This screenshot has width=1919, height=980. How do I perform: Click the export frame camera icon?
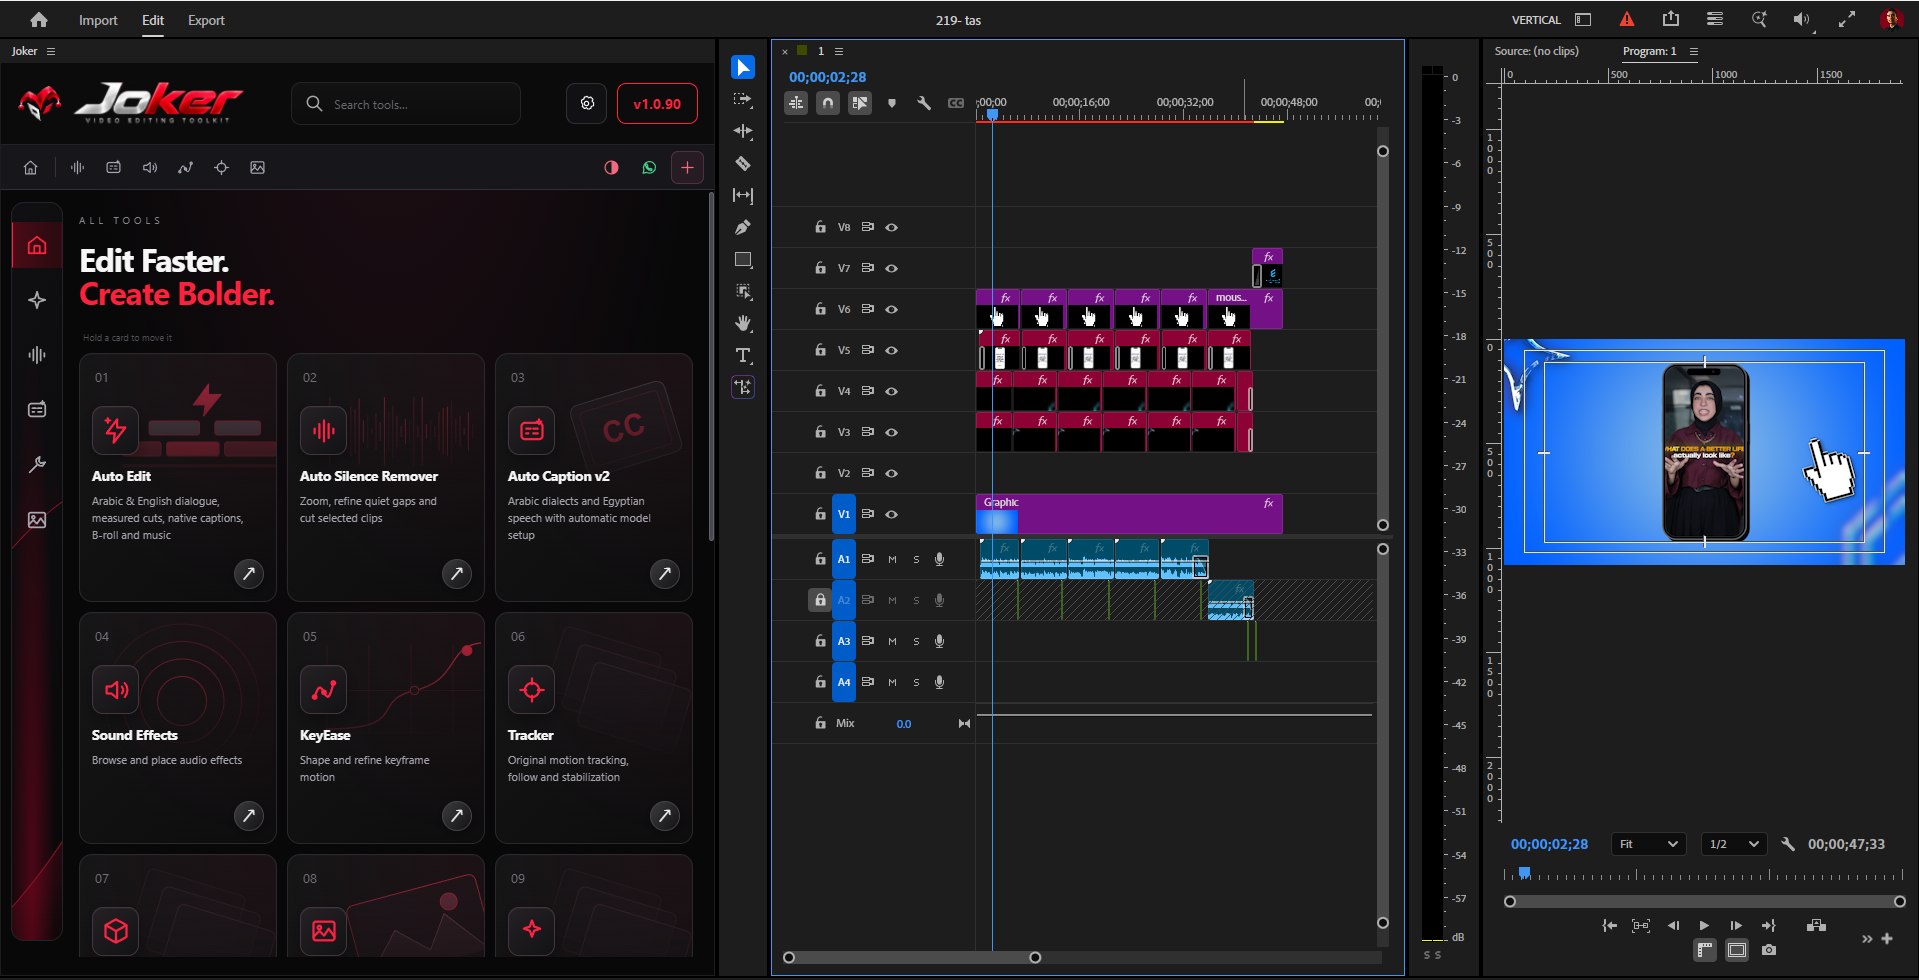click(x=1769, y=950)
